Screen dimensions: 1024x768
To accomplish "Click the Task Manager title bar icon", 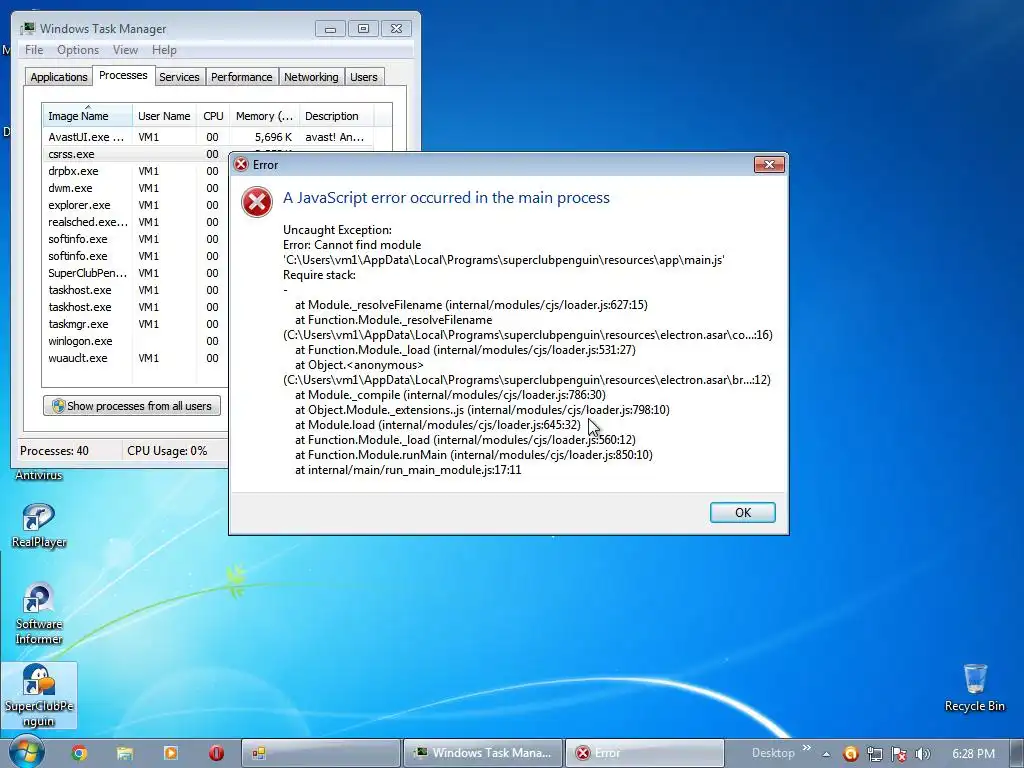I will click(x=27, y=29).
